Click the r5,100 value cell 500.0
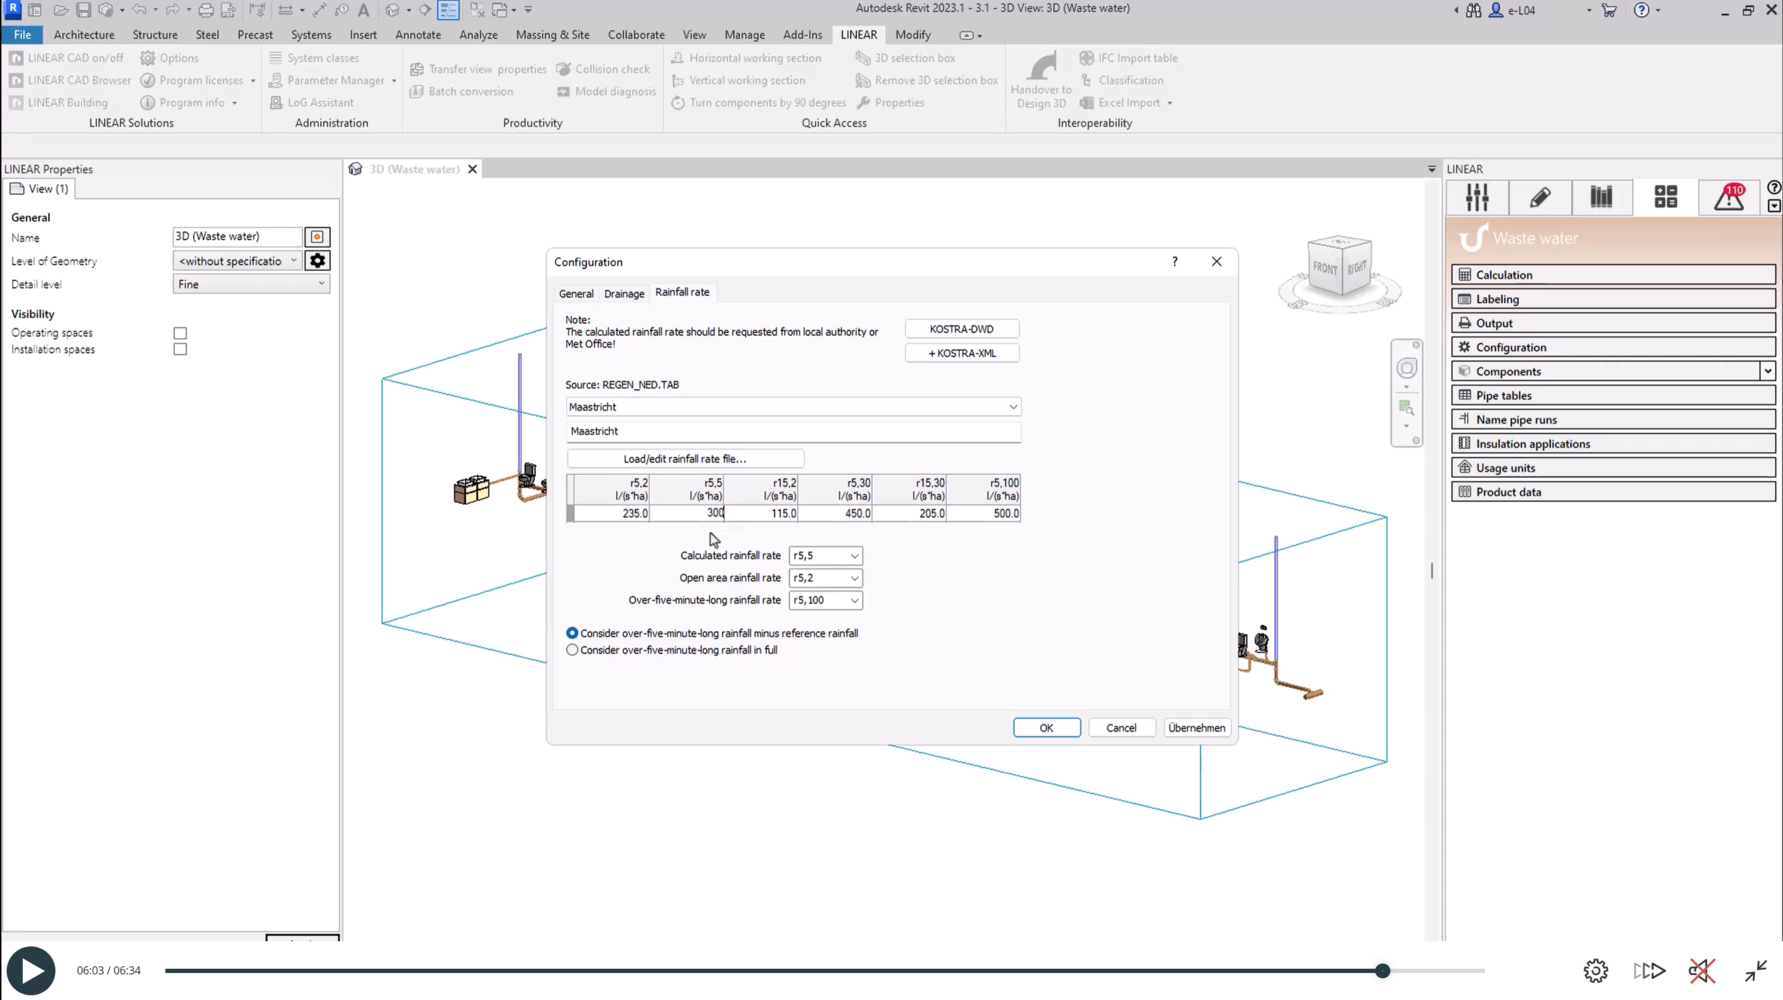 click(983, 513)
